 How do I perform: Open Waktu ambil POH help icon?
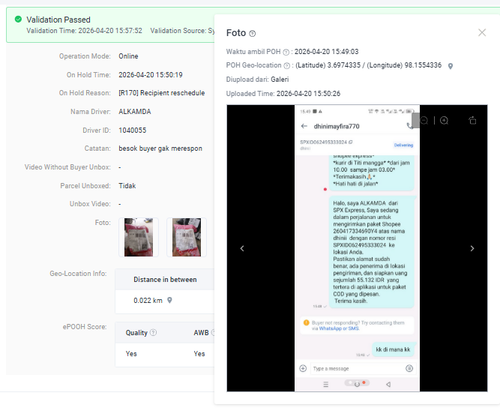[x=286, y=52]
